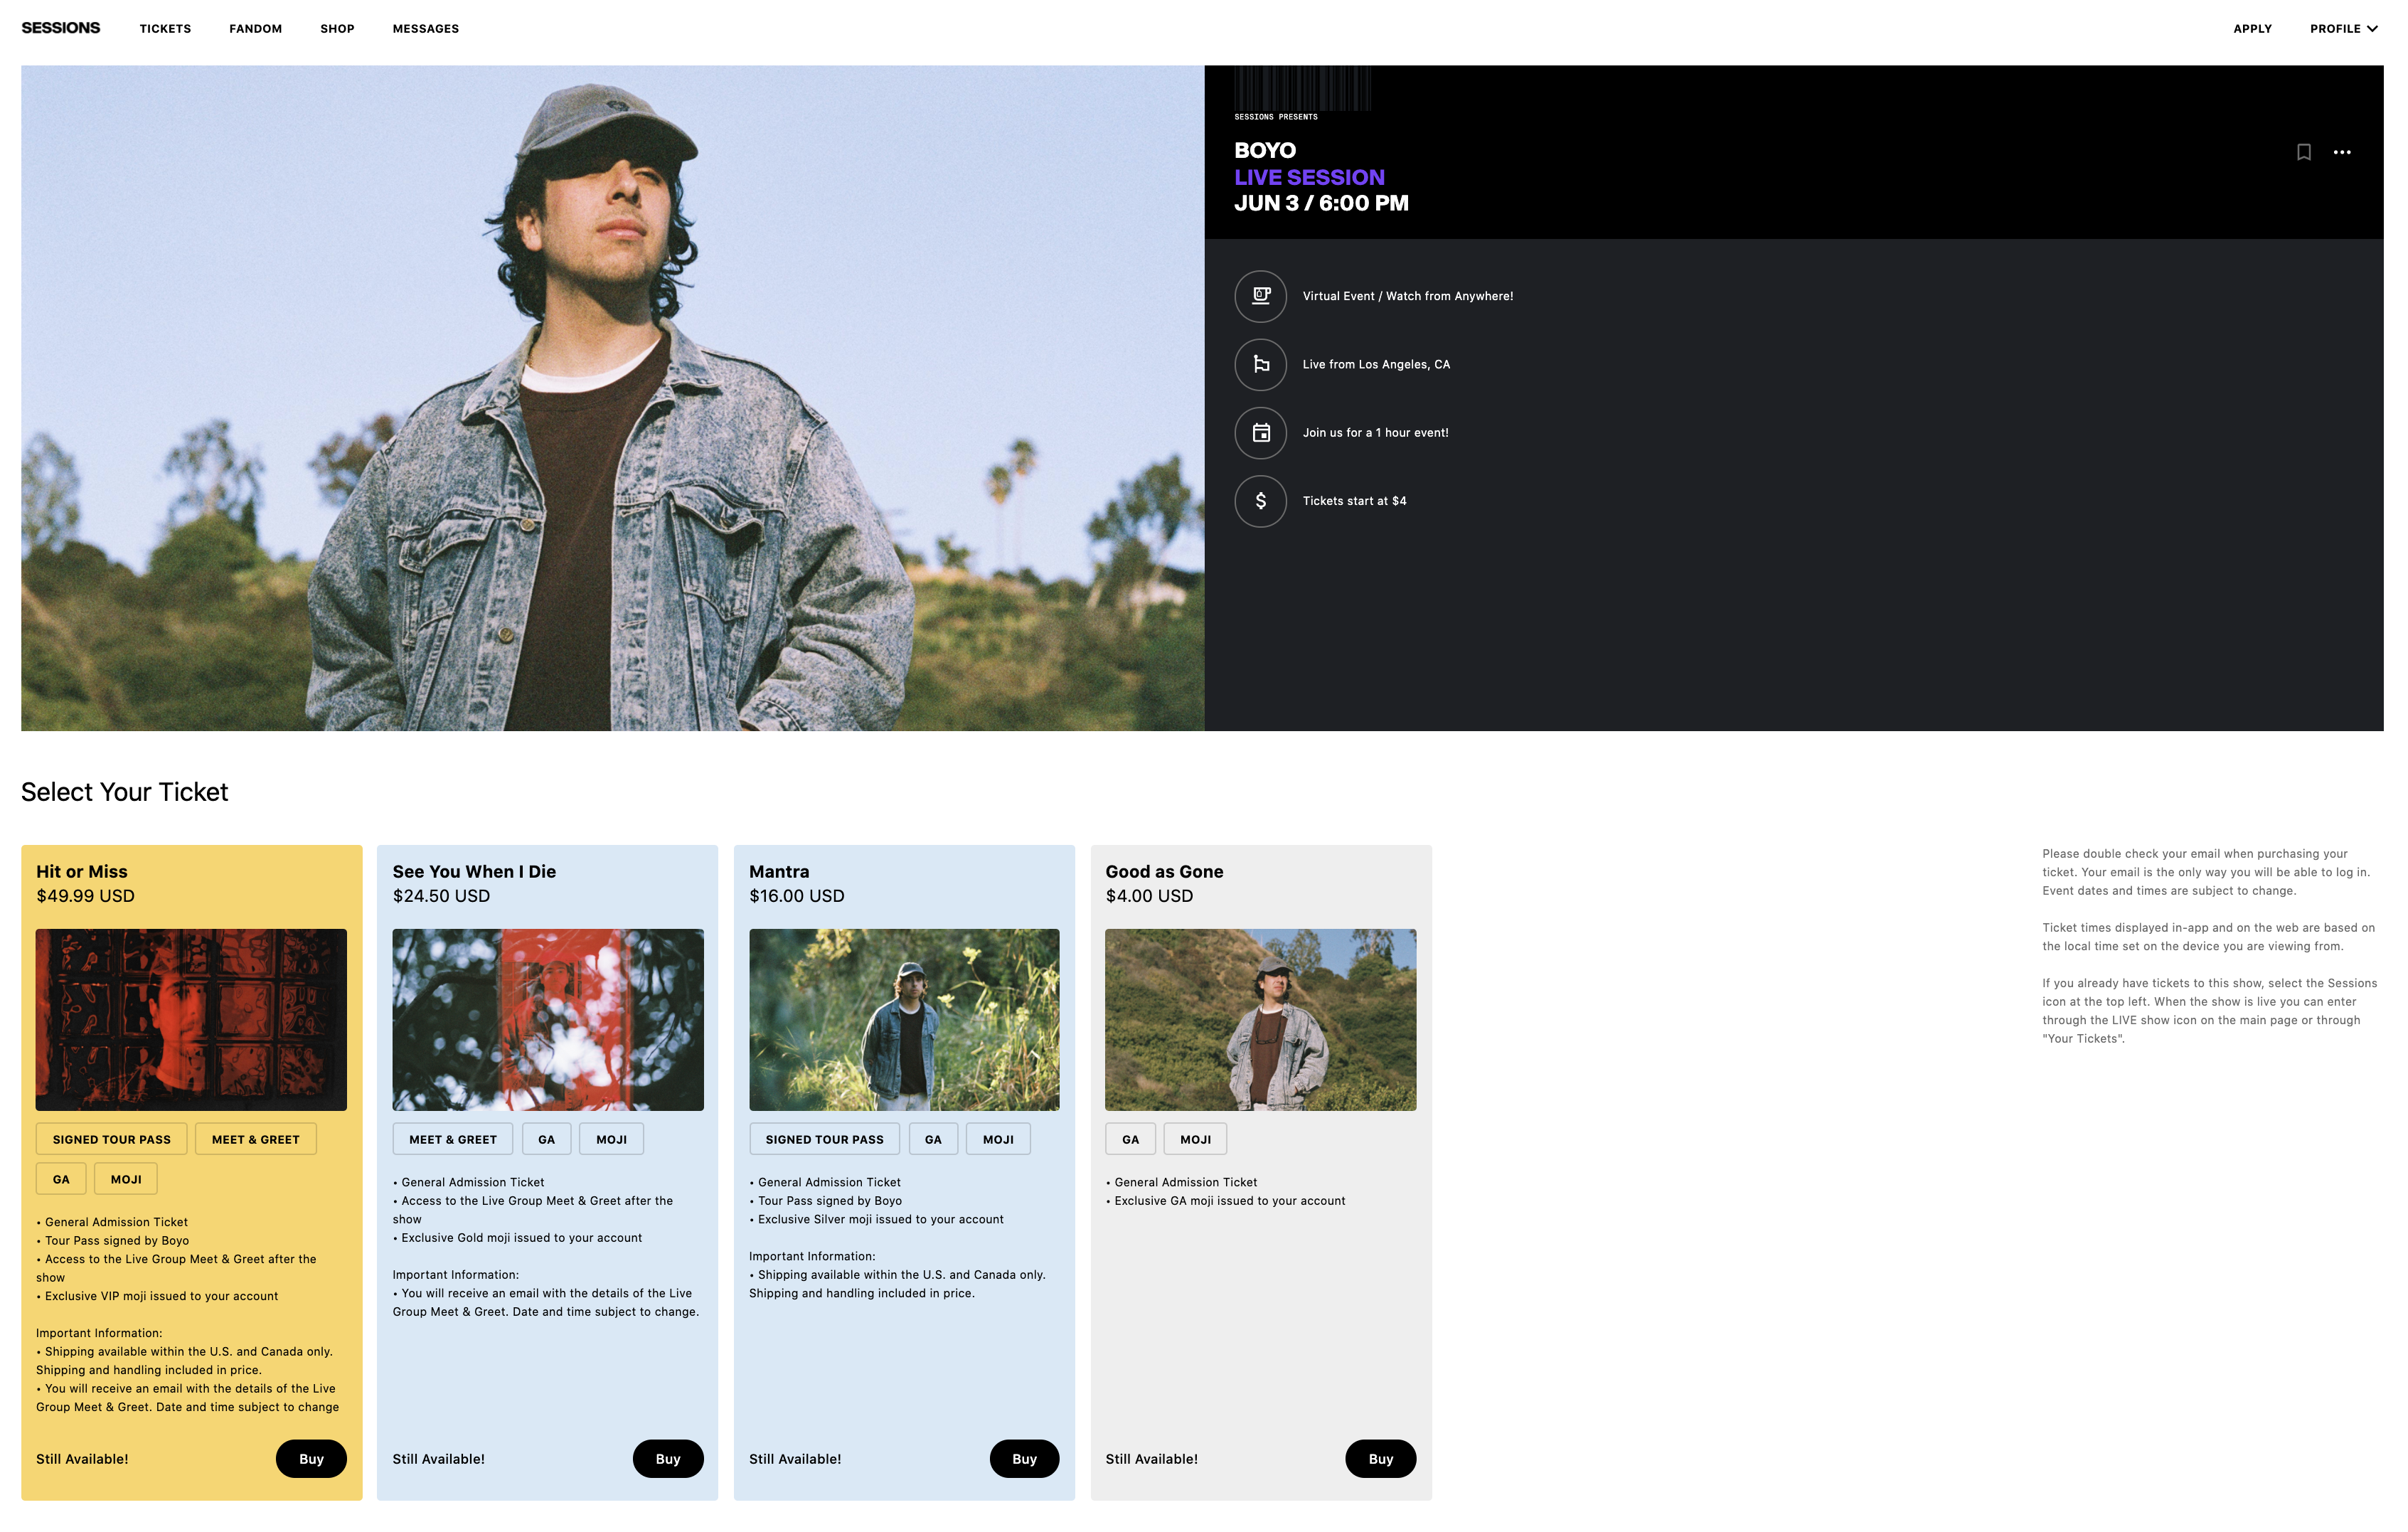Viewport: 2408px width, 1532px height.
Task: Click the Sessions logo
Action: [61, 28]
